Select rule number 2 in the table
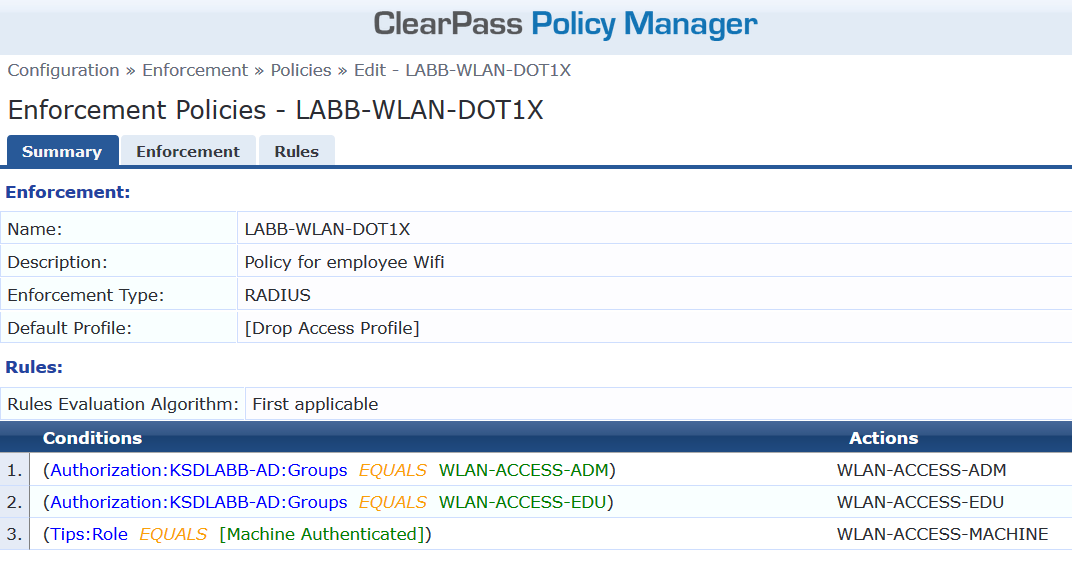The height and width of the screenshot is (565, 1072). pos(14,502)
